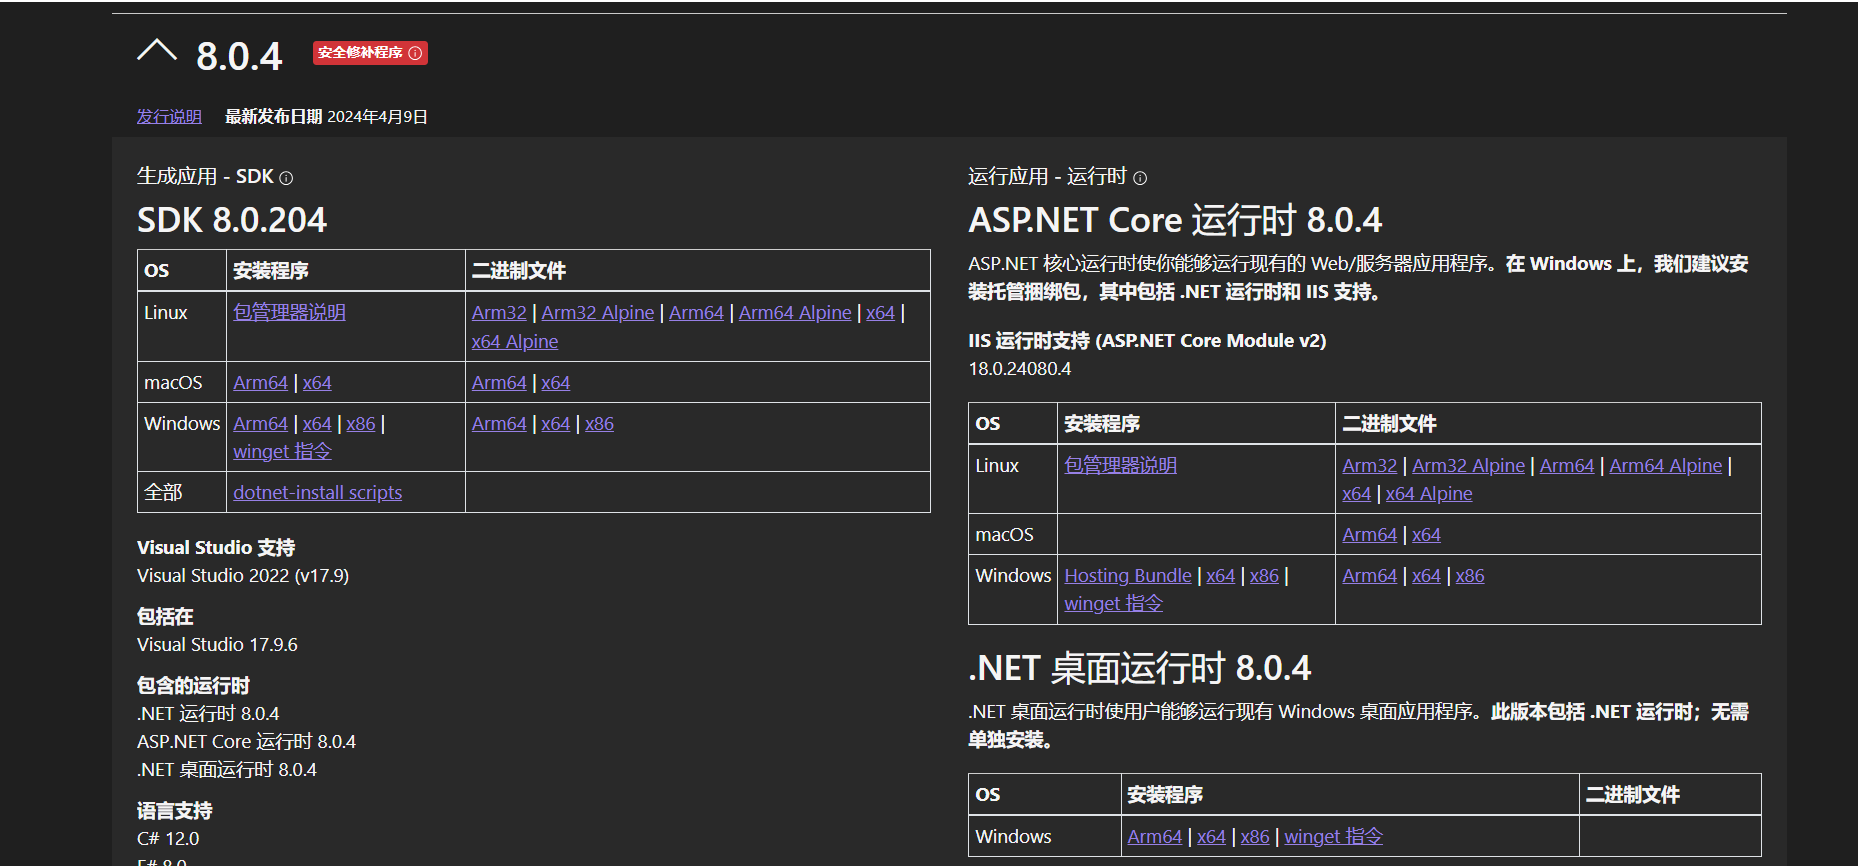Download SDK Windows x64 binary
The image size is (1858, 866).
click(x=555, y=423)
